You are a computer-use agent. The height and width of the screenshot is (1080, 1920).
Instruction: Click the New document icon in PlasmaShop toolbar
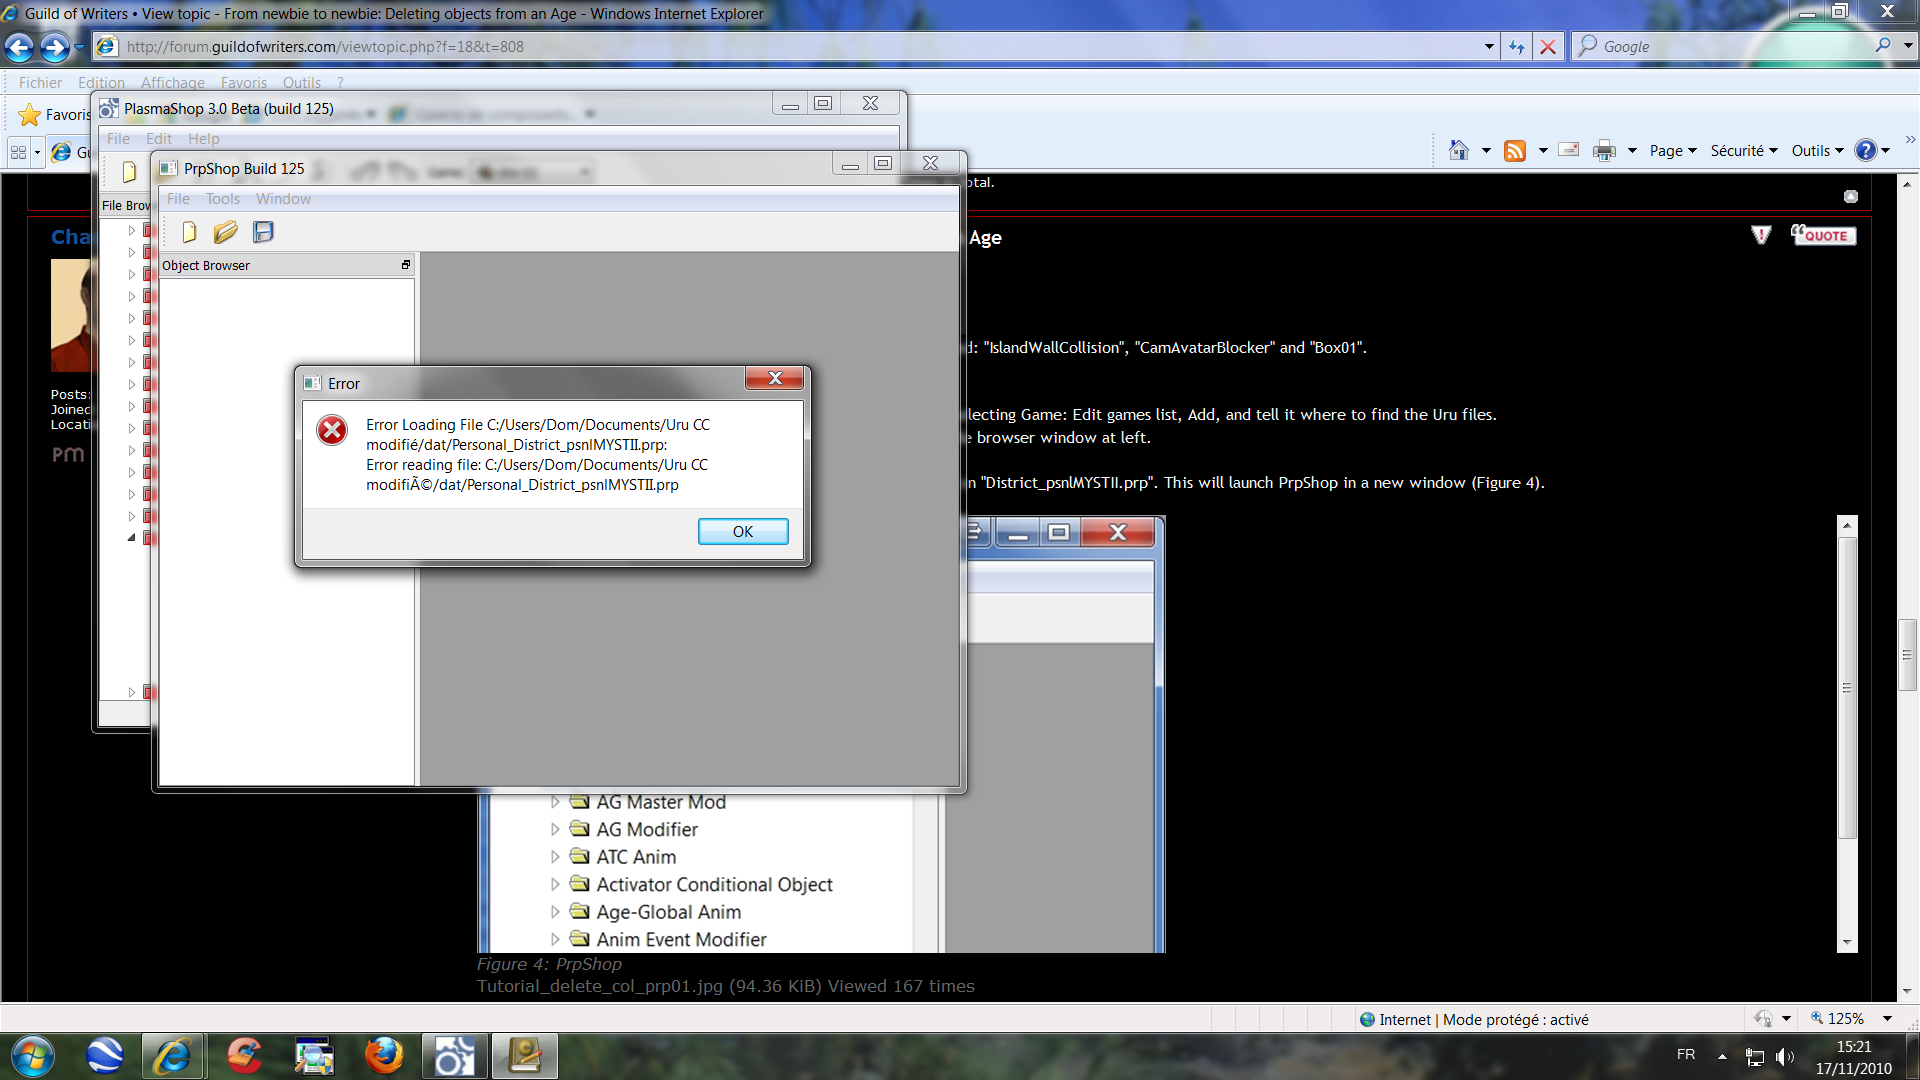click(129, 172)
